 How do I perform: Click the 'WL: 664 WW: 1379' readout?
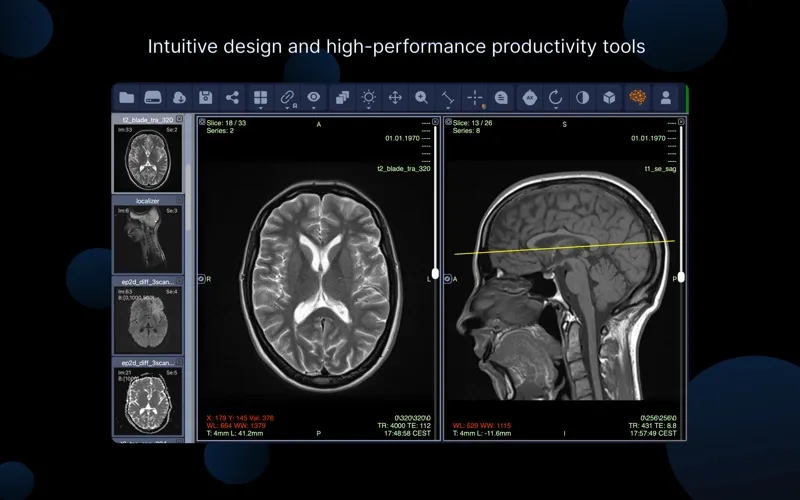pos(236,426)
